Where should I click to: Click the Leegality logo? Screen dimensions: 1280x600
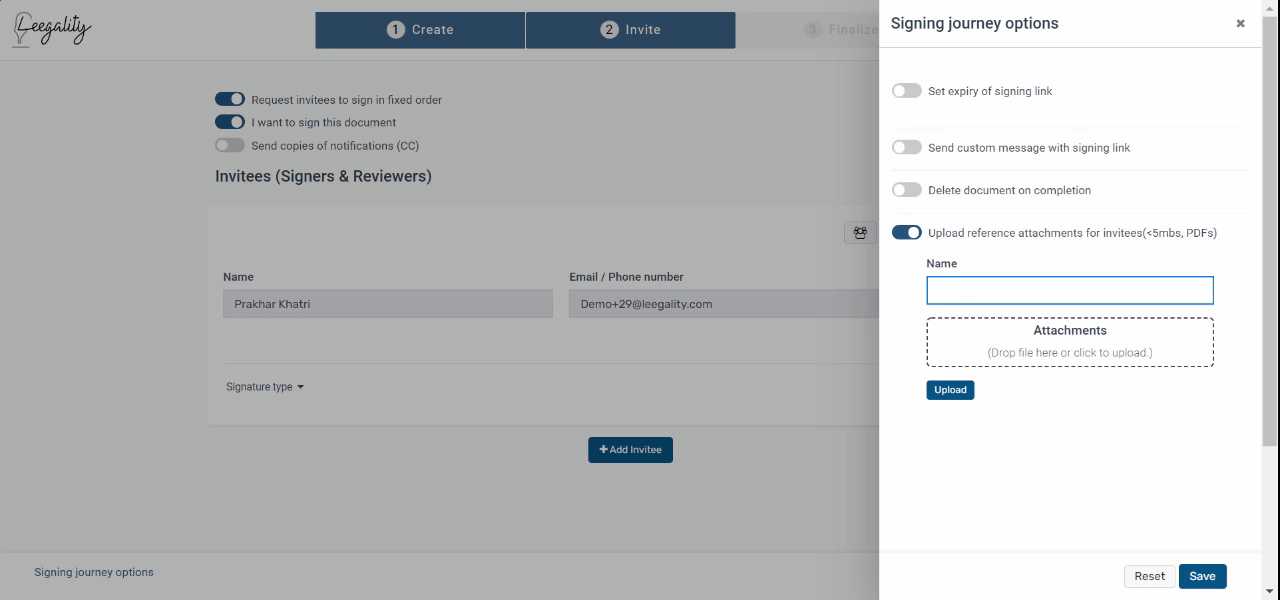tap(53, 29)
